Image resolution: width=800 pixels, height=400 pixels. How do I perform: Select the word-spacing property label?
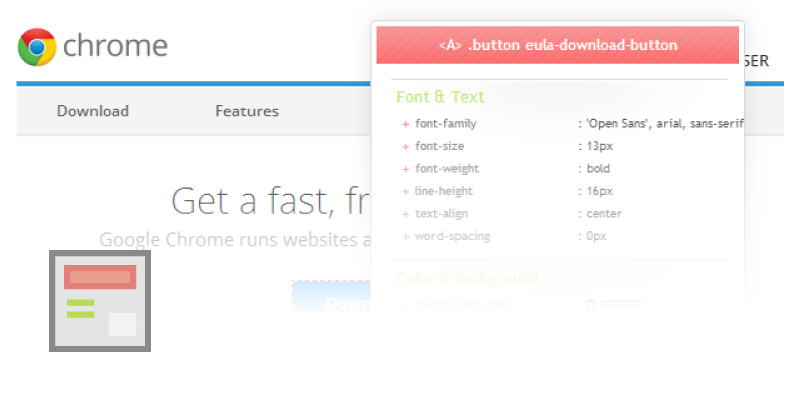pyautogui.click(x=453, y=236)
